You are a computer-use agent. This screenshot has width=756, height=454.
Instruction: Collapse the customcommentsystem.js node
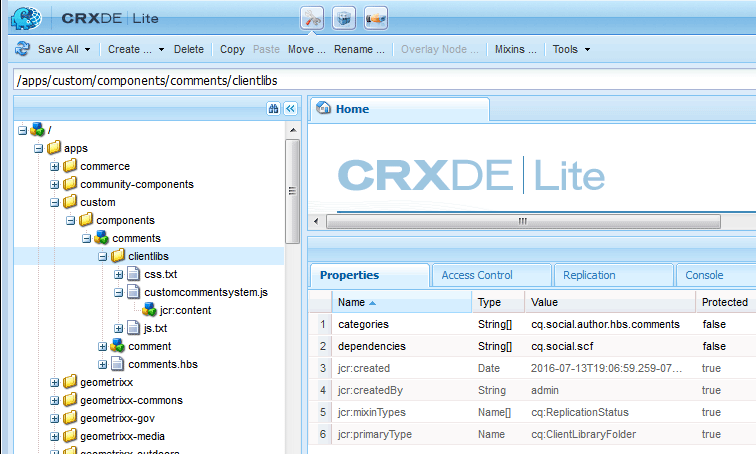click(119, 293)
